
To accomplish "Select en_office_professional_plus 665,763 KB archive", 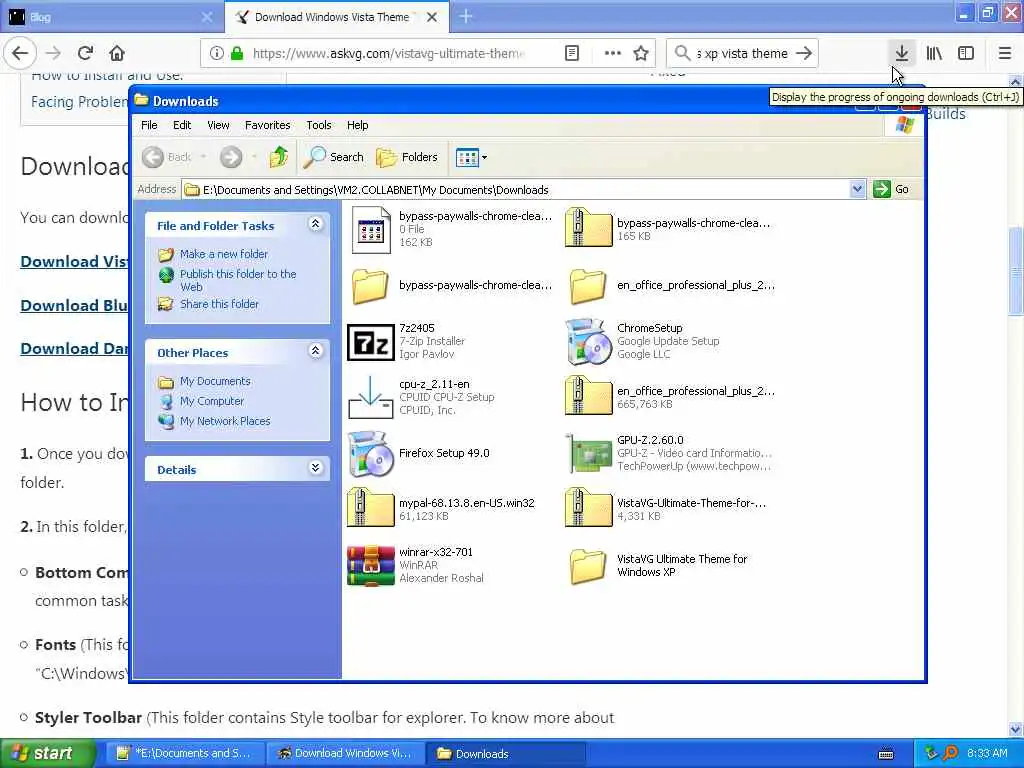I will (590, 396).
